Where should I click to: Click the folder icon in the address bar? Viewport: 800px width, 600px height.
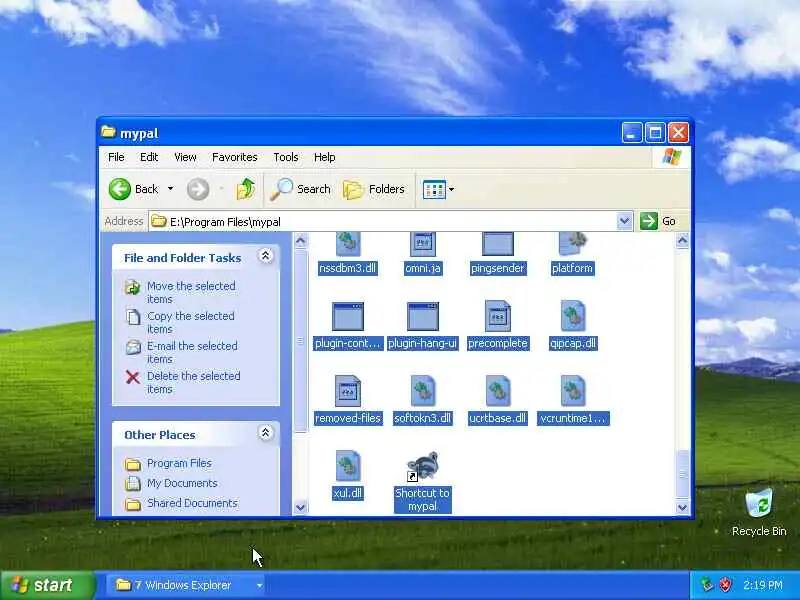point(159,221)
